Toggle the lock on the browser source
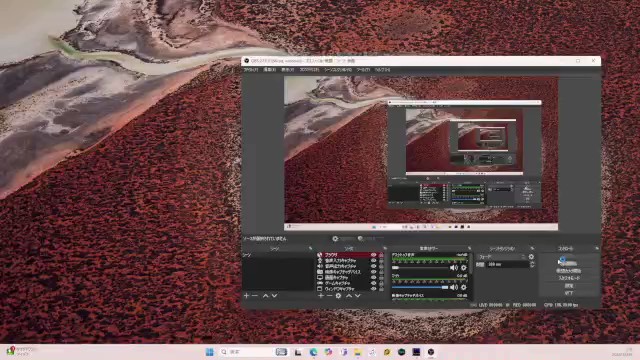This screenshot has width=640, height=360. pos(381,255)
